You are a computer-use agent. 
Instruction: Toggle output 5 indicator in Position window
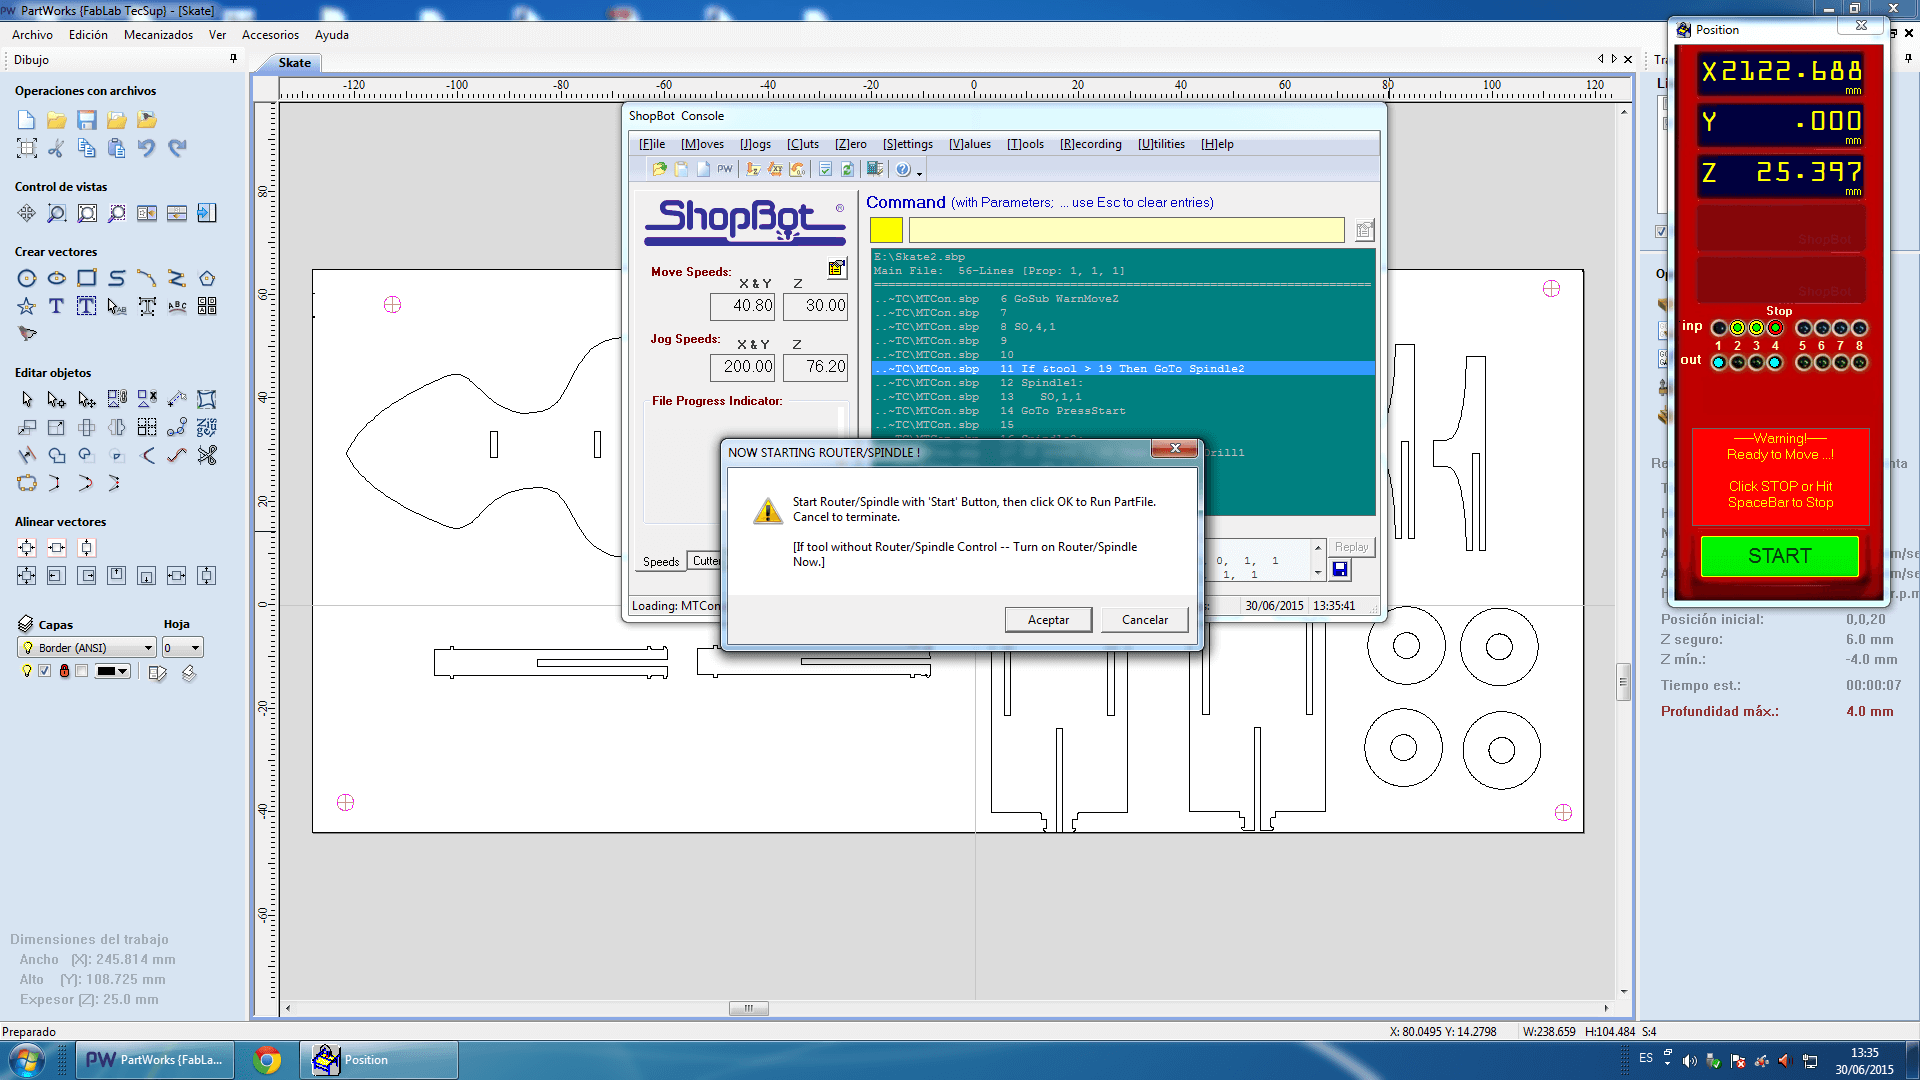point(1803,362)
